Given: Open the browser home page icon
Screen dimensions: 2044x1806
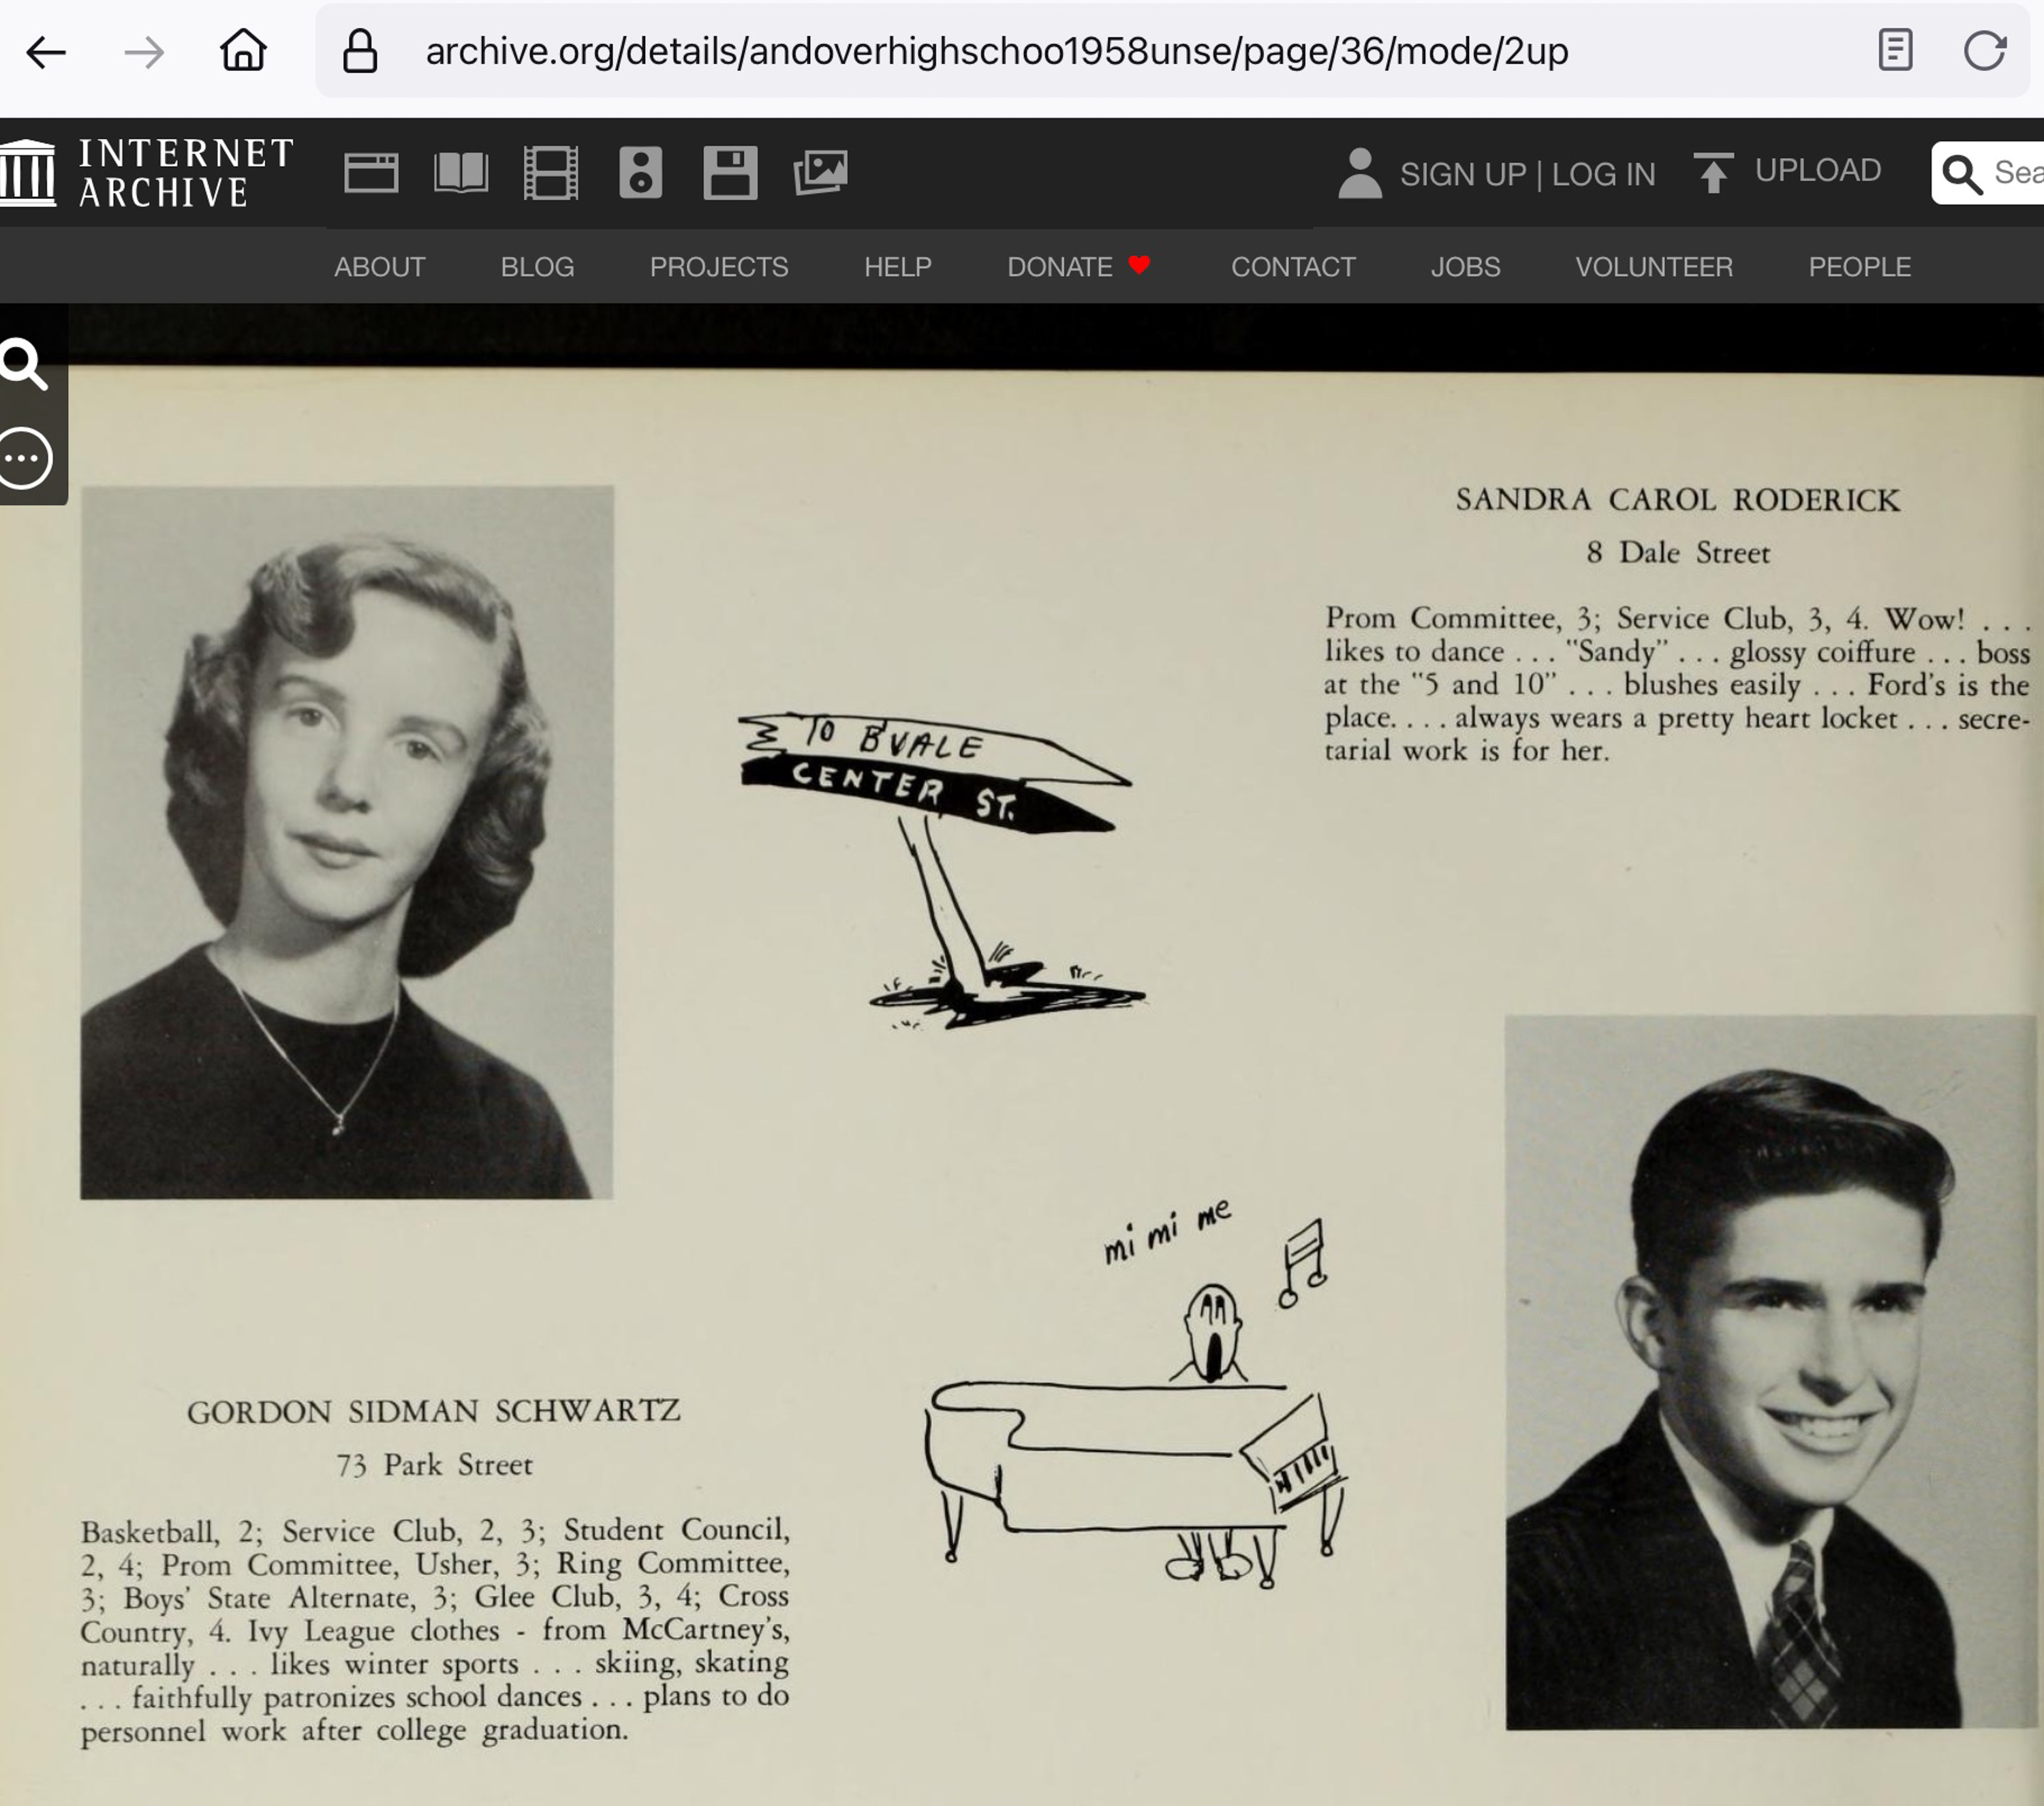Looking at the screenshot, I should 243,50.
